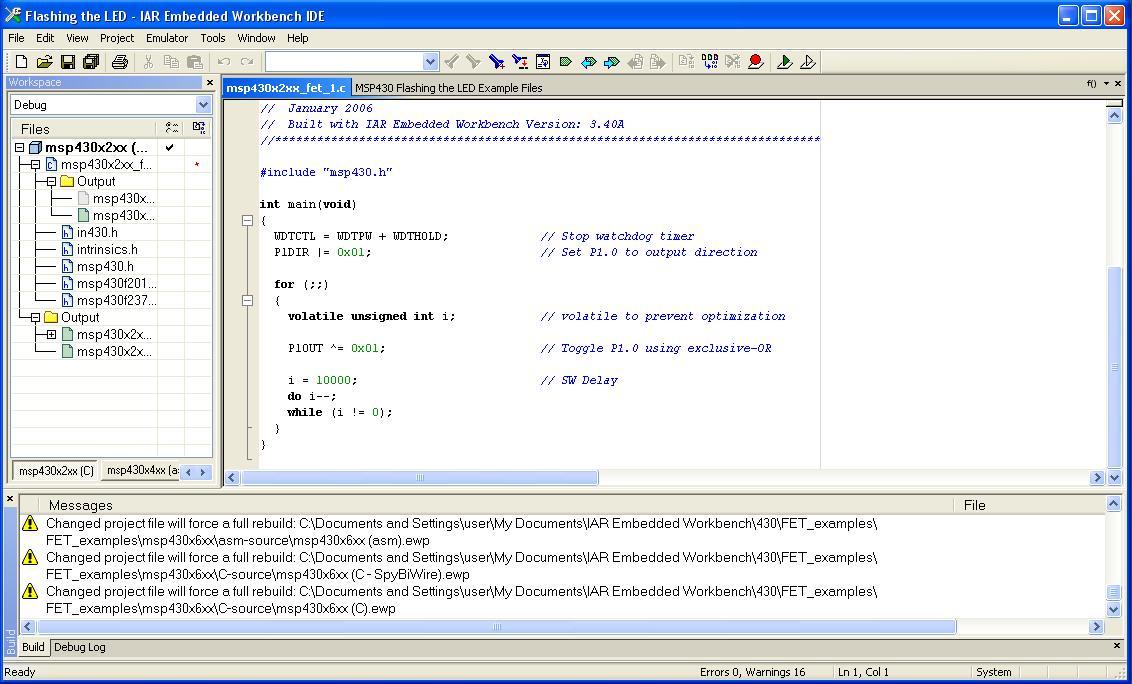Open the Emulator menu
The height and width of the screenshot is (684, 1132).
coord(167,38)
